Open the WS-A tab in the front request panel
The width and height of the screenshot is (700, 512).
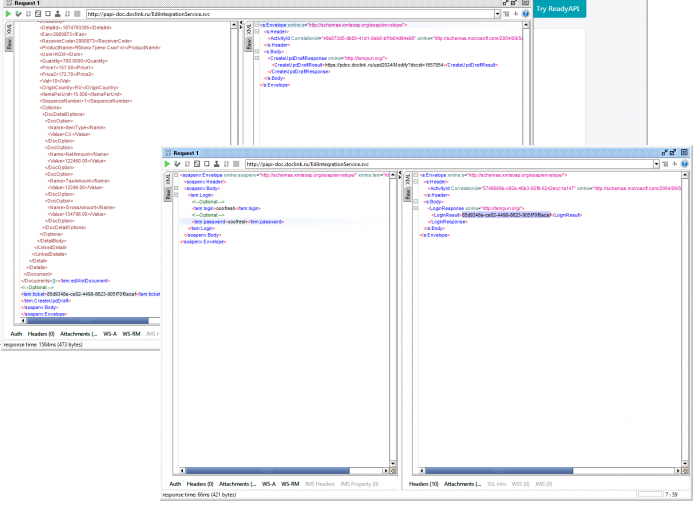coord(269,484)
